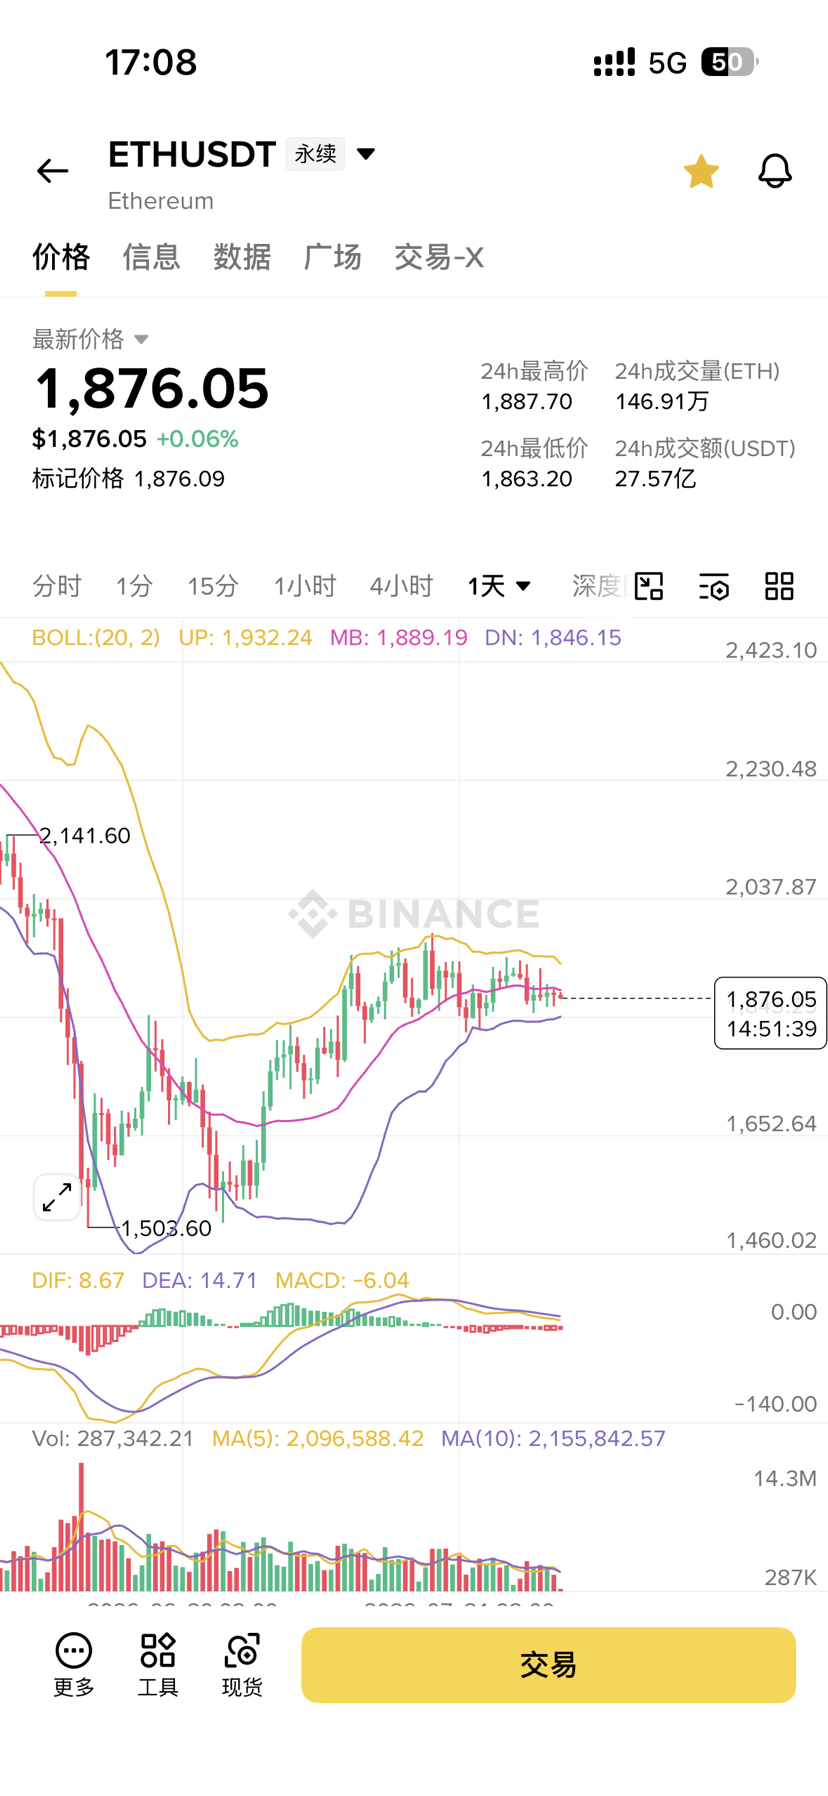Toggle the yellow favorite star
Viewport: 828px width, 1796px height.
(701, 171)
